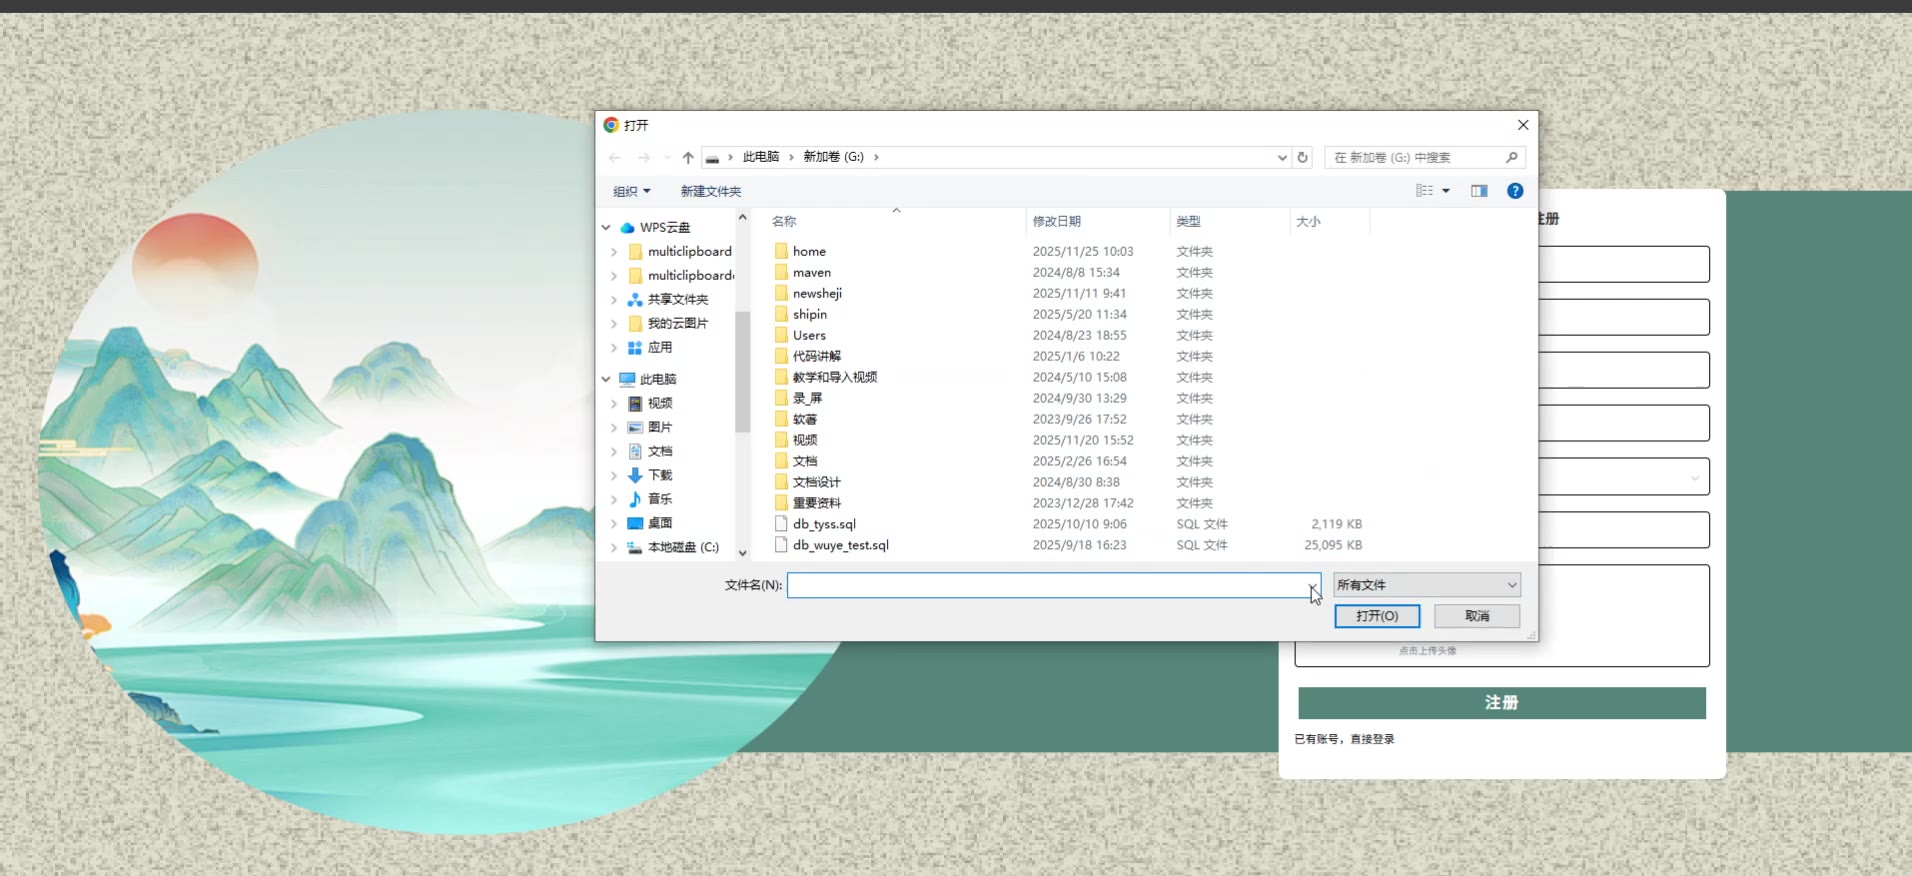Click 新建文件夹 in the toolbar
The height and width of the screenshot is (876, 1912).
[711, 192]
